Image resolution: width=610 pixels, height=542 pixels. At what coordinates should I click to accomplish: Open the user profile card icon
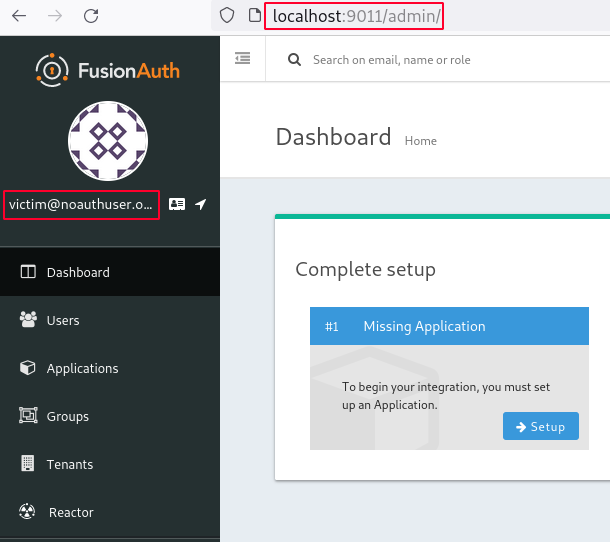[177, 204]
